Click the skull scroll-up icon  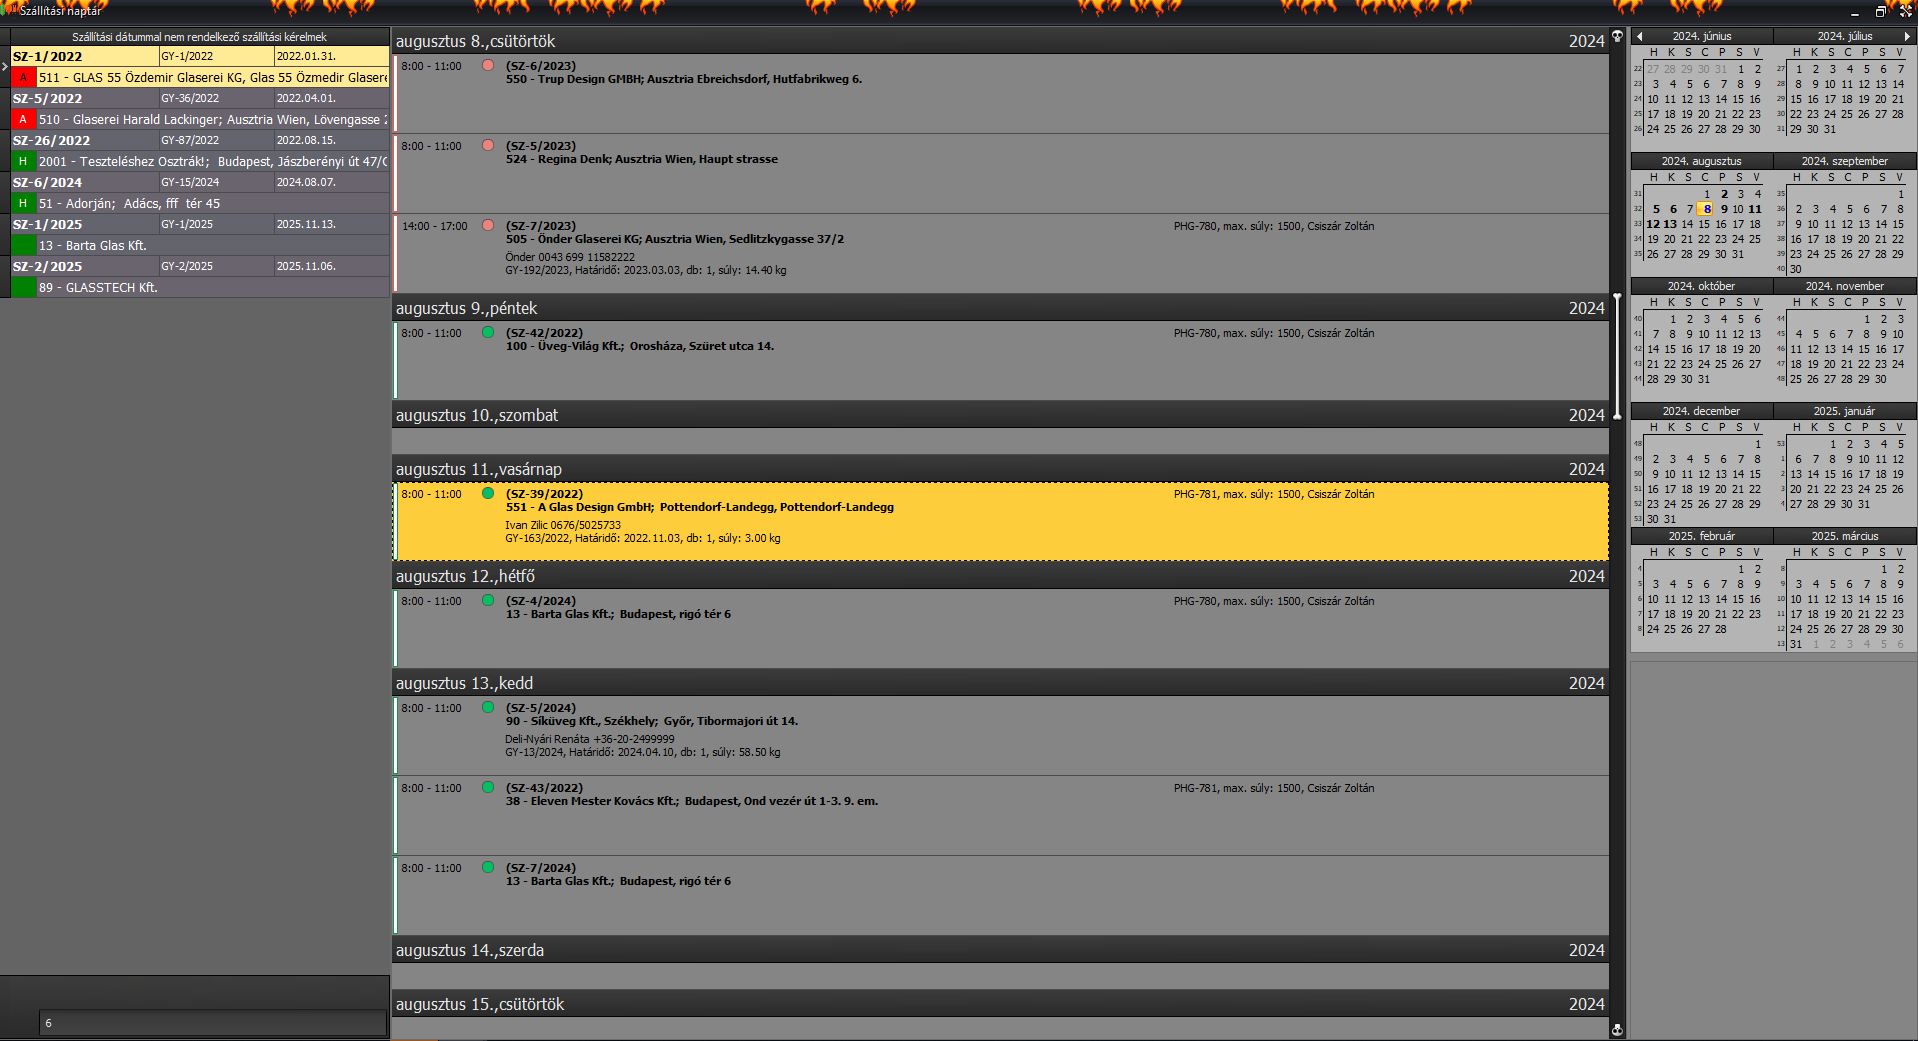pos(1617,37)
